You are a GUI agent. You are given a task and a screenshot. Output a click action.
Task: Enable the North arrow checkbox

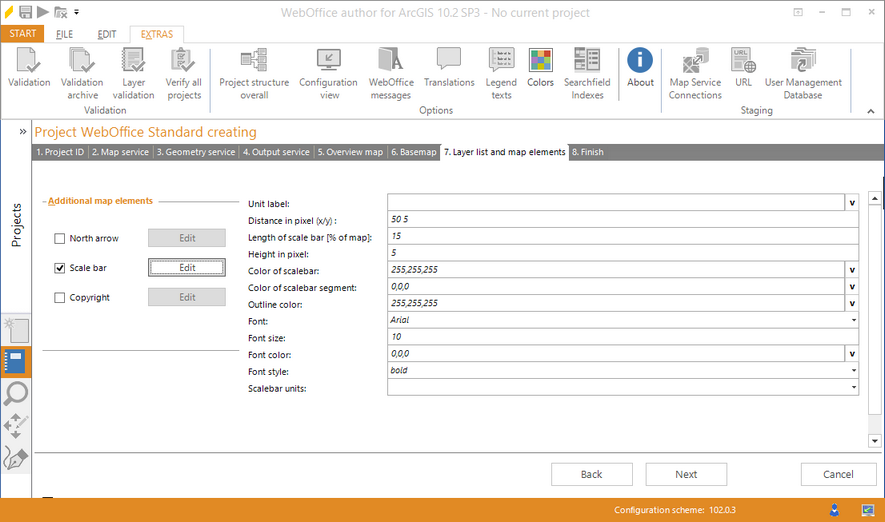pyautogui.click(x=59, y=239)
